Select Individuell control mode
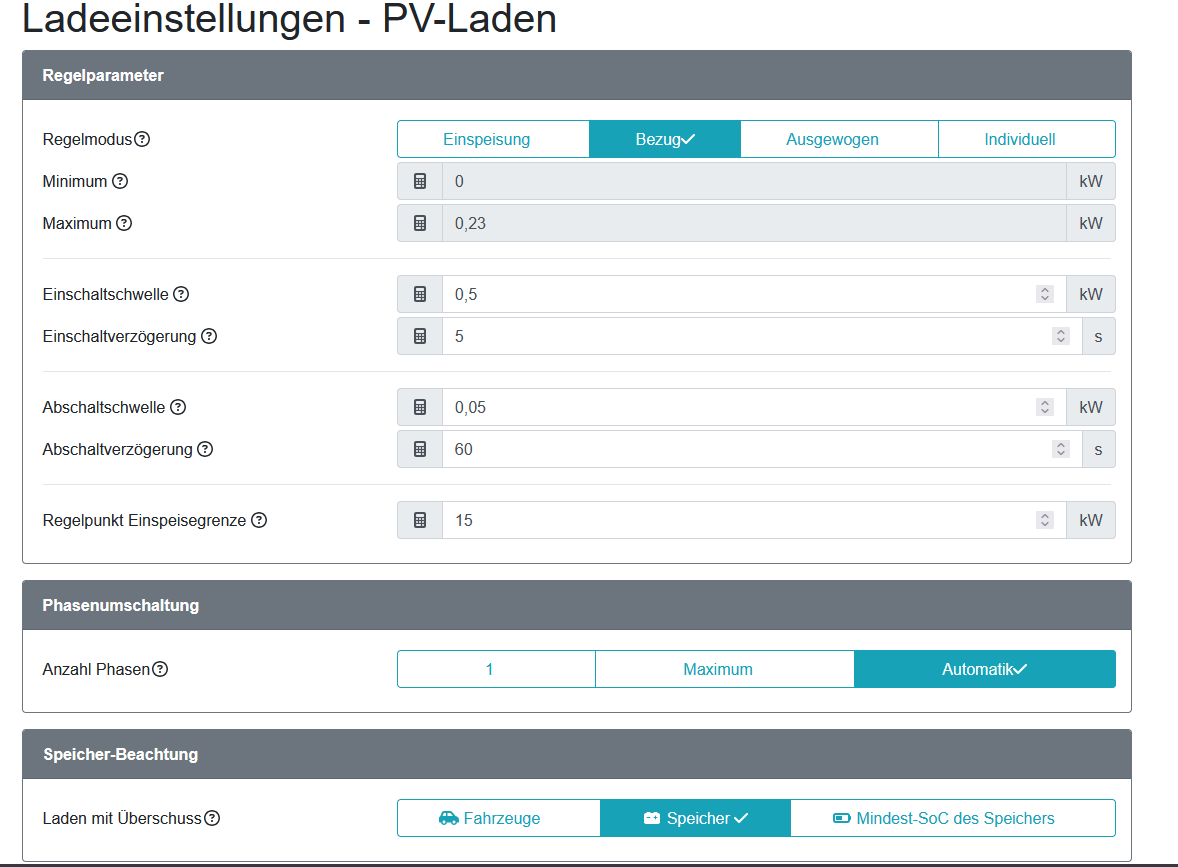Image resolution: width=1178 pixels, height=867 pixels. tap(1027, 139)
